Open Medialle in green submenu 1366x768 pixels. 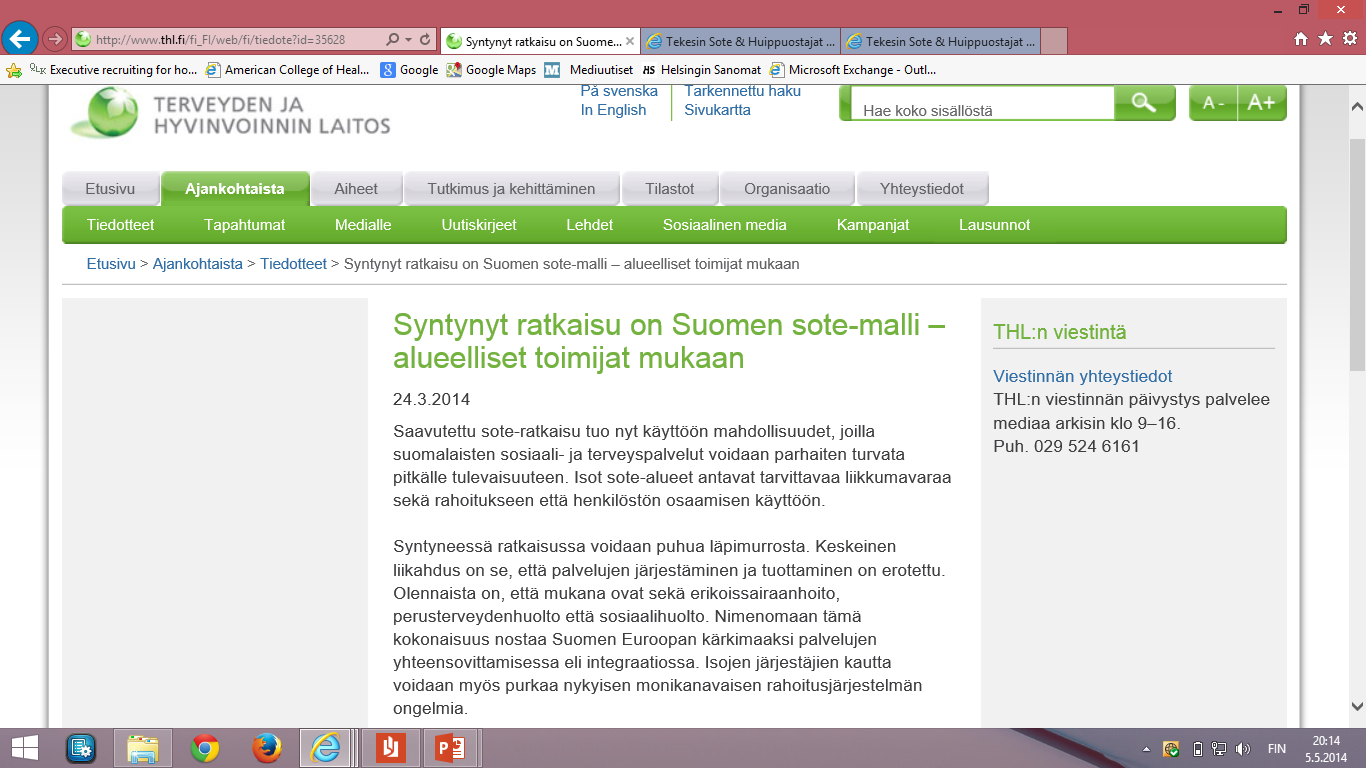(363, 225)
